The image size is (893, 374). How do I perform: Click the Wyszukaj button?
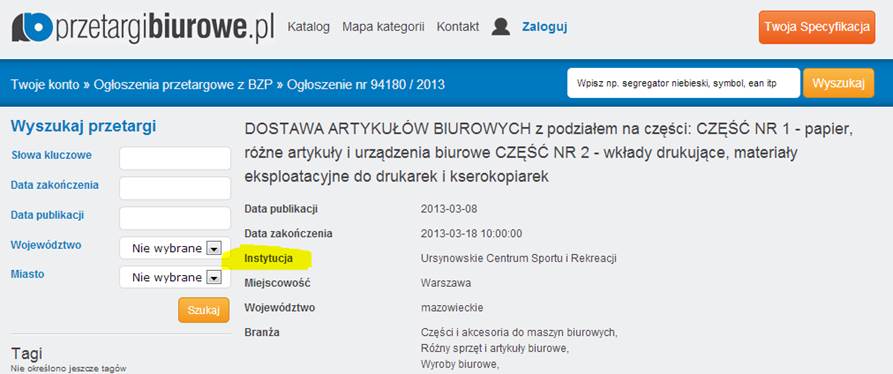pyautogui.click(x=838, y=83)
